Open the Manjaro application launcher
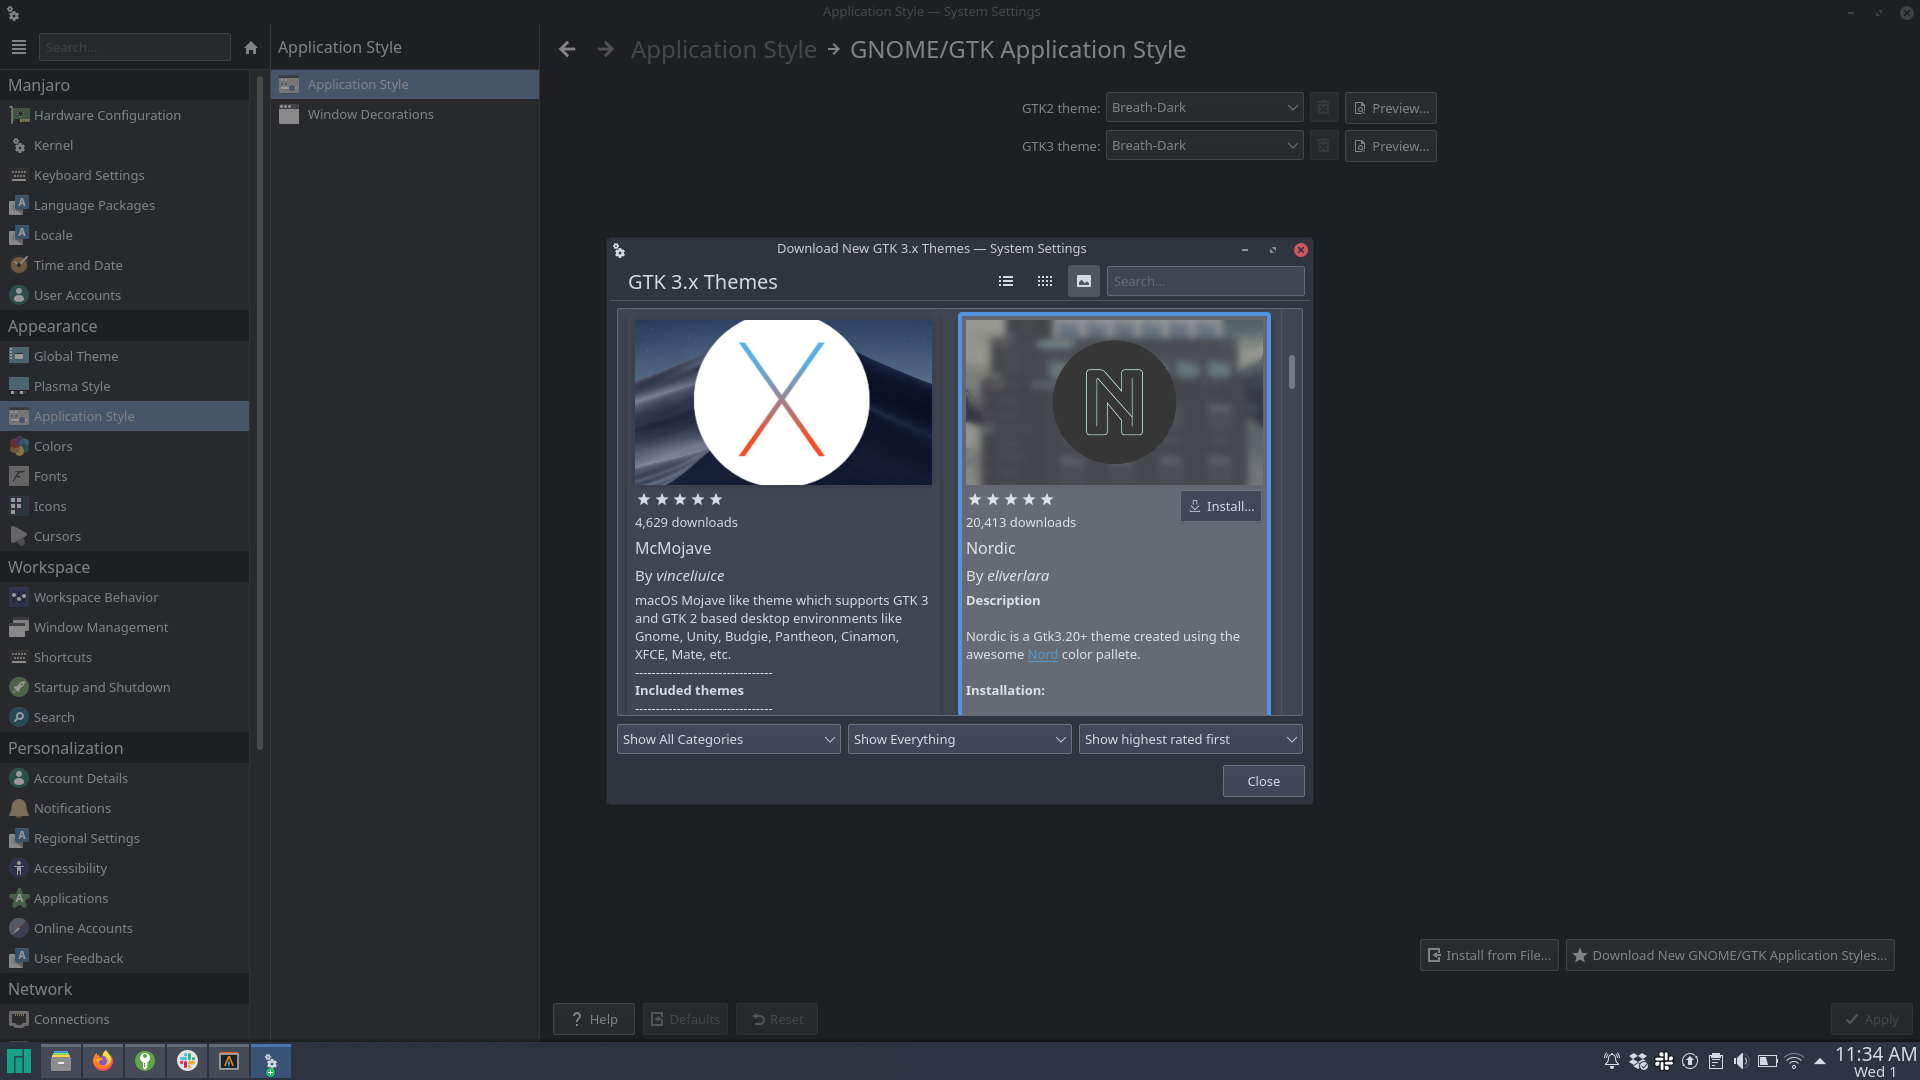This screenshot has height=1080, width=1920. click(19, 1061)
